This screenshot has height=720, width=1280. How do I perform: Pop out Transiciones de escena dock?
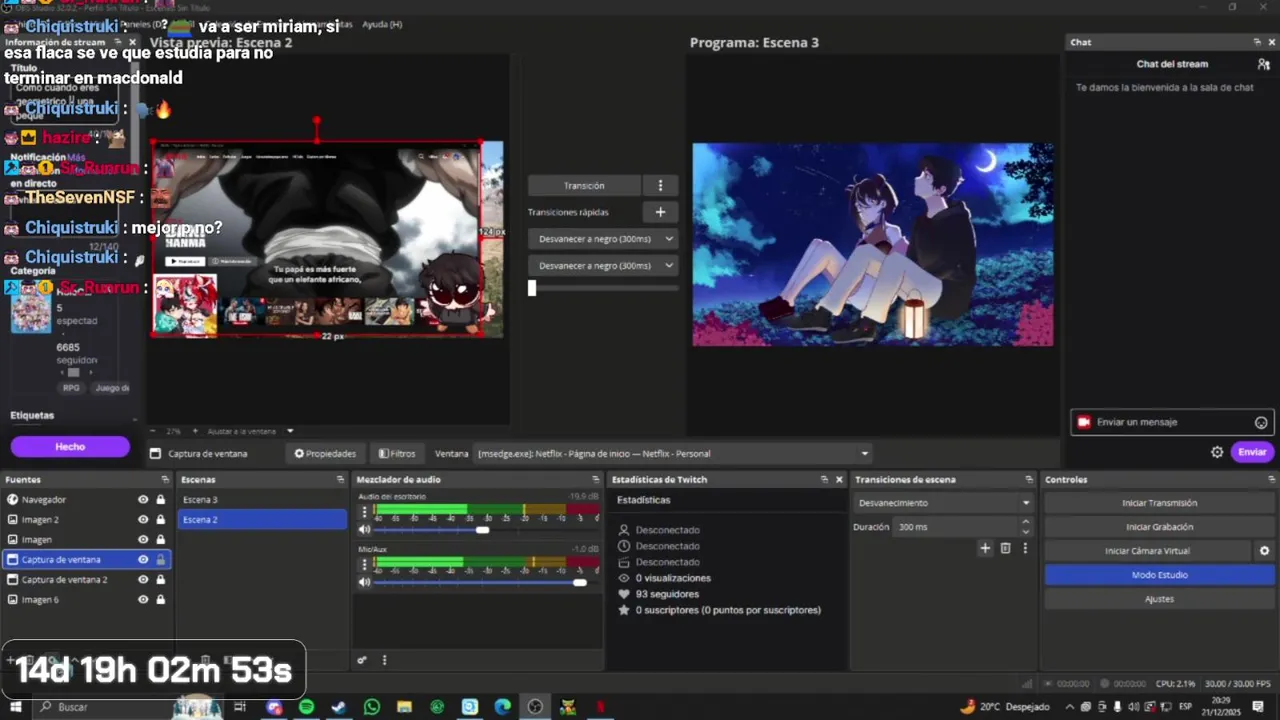coord(1029,480)
